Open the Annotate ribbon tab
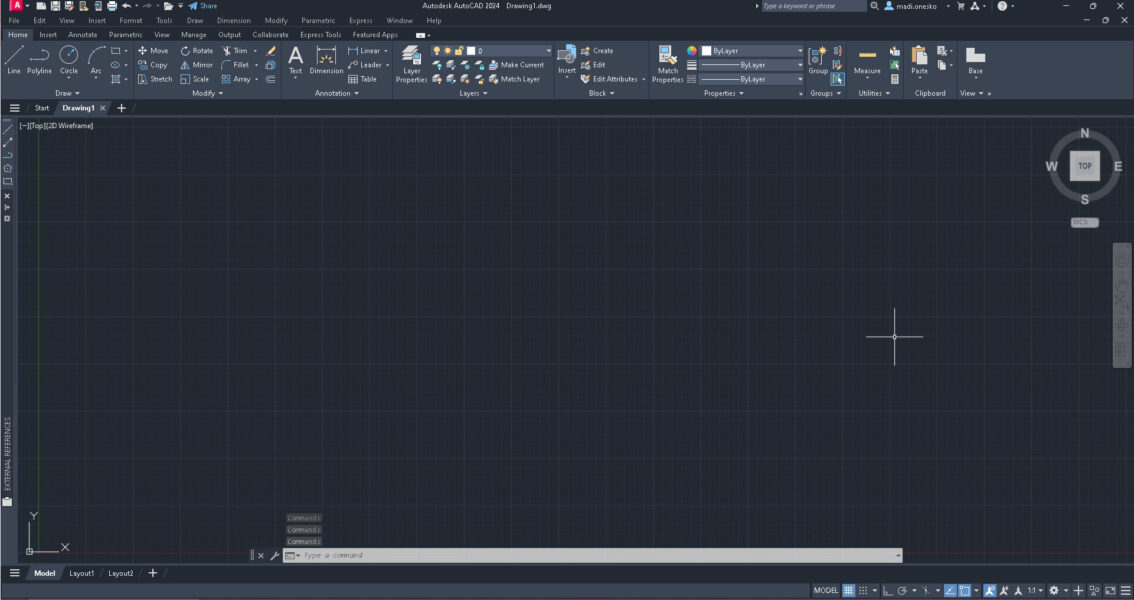1134x600 pixels. 83,34
